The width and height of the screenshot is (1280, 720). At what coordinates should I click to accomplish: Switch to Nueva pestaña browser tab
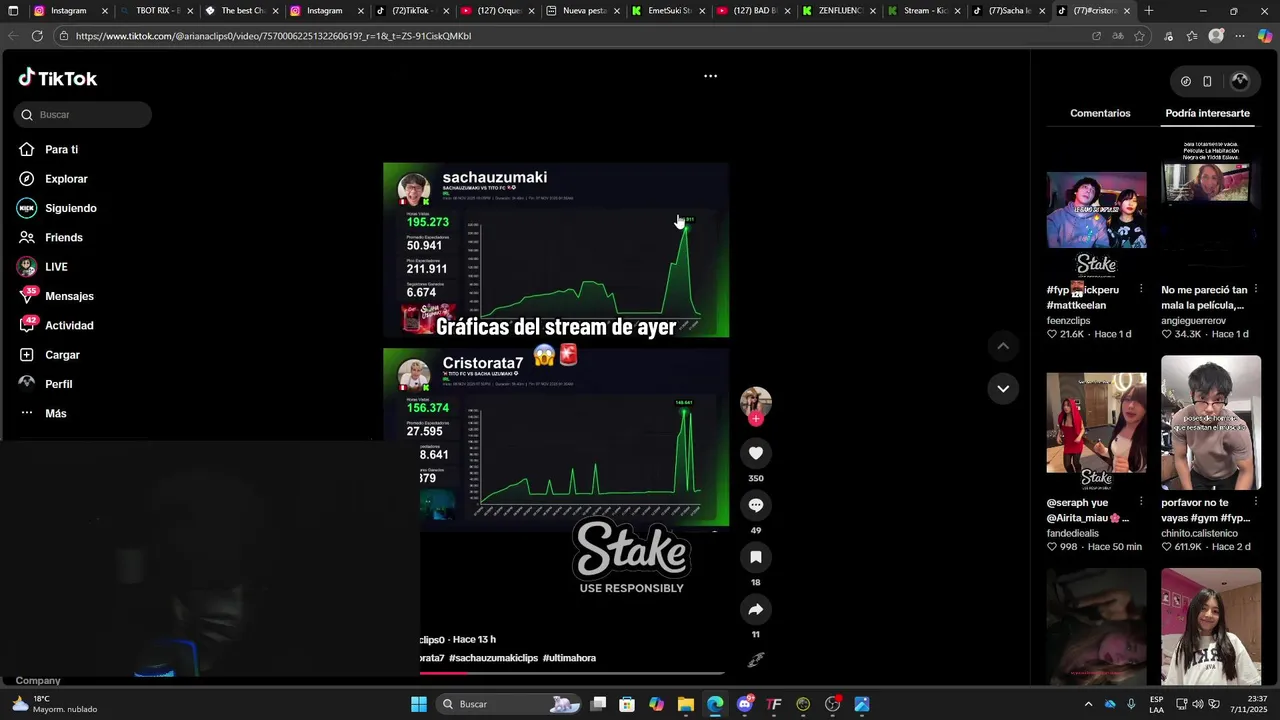(x=582, y=11)
